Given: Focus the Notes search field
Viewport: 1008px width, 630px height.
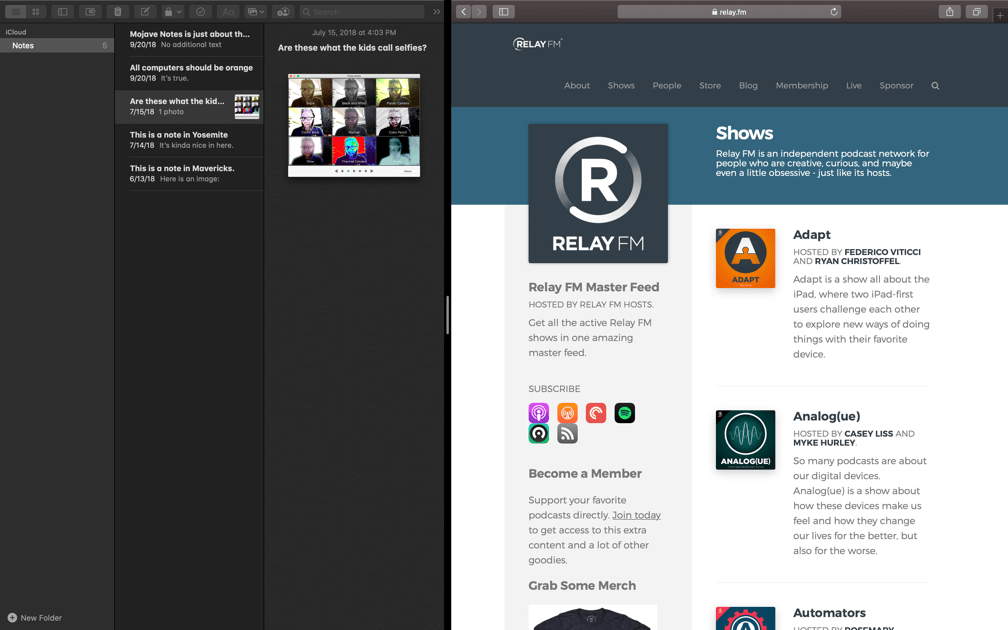Looking at the screenshot, I should point(362,12).
